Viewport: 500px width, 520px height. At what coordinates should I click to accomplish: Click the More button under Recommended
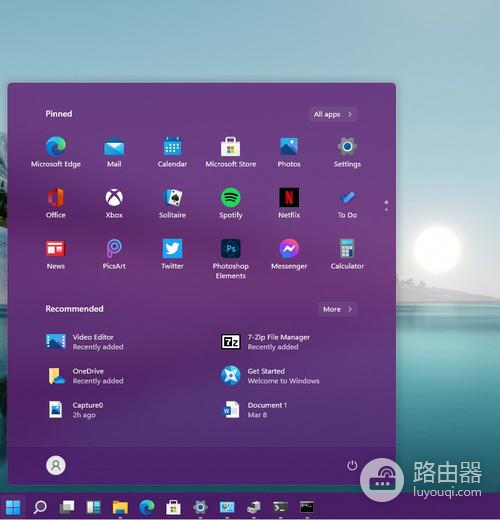338,309
